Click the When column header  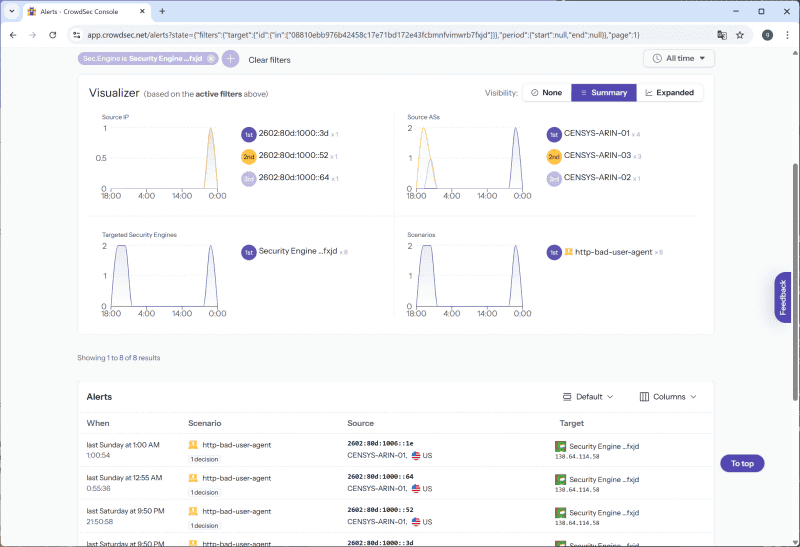98,423
